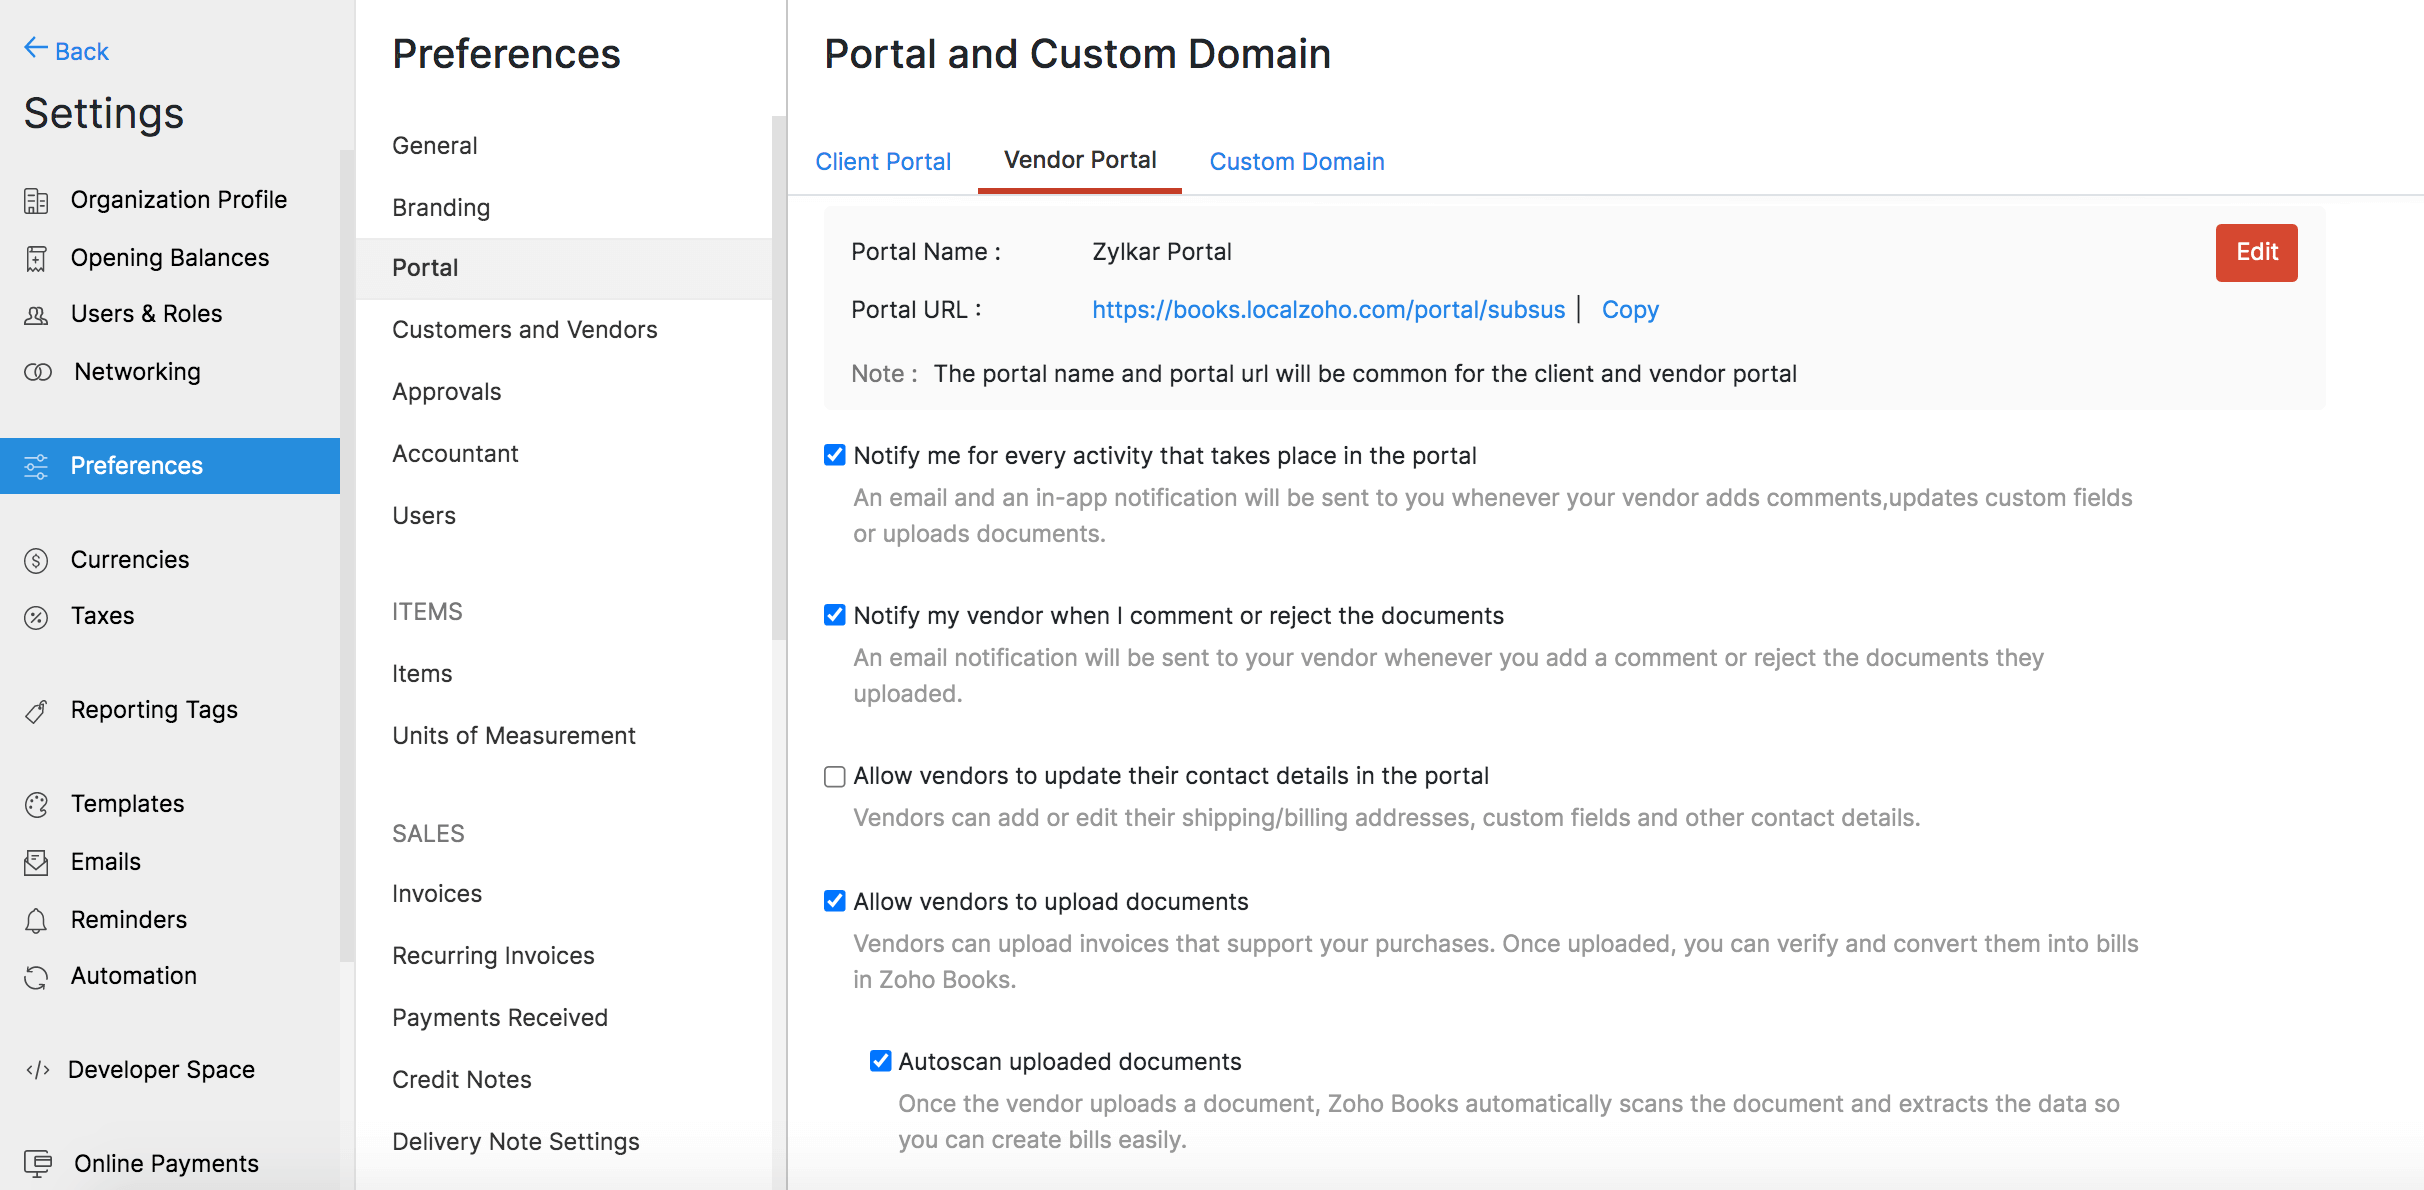
Task: Click the Opening Balances icon
Action: click(x=36, y=259)
